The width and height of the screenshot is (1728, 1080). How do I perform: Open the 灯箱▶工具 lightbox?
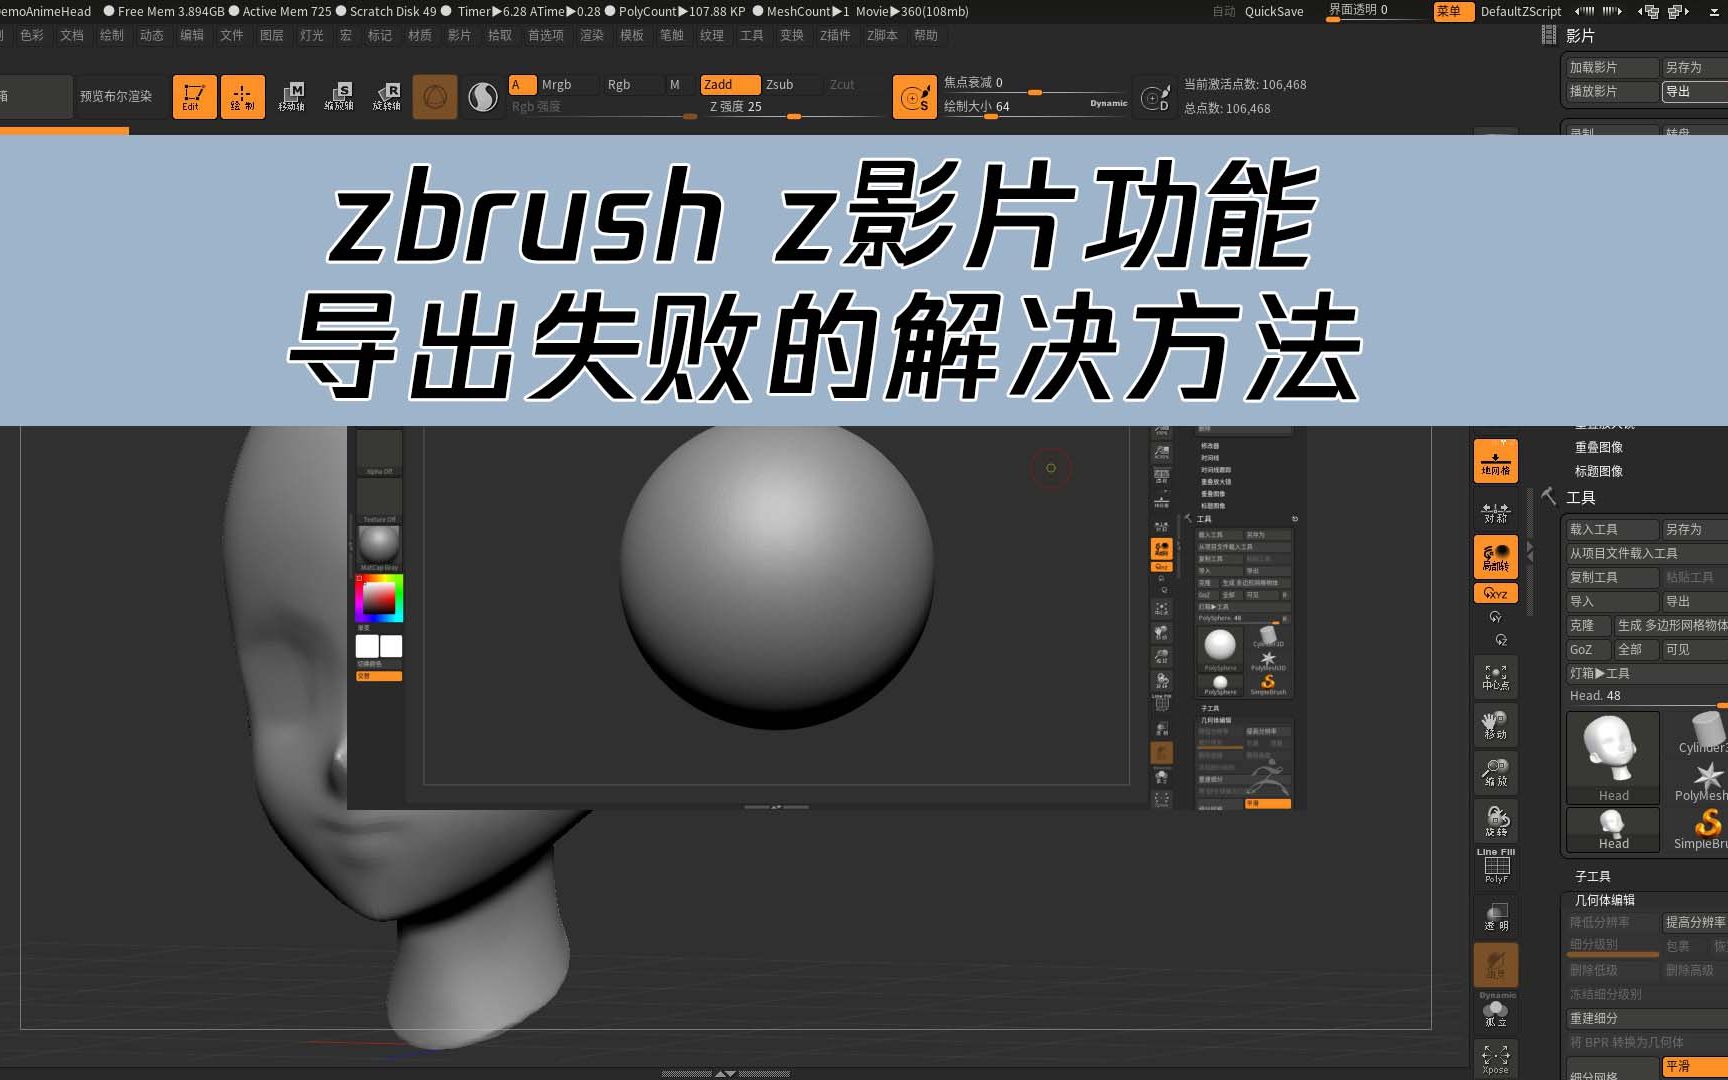click(x=1646, y=673)
